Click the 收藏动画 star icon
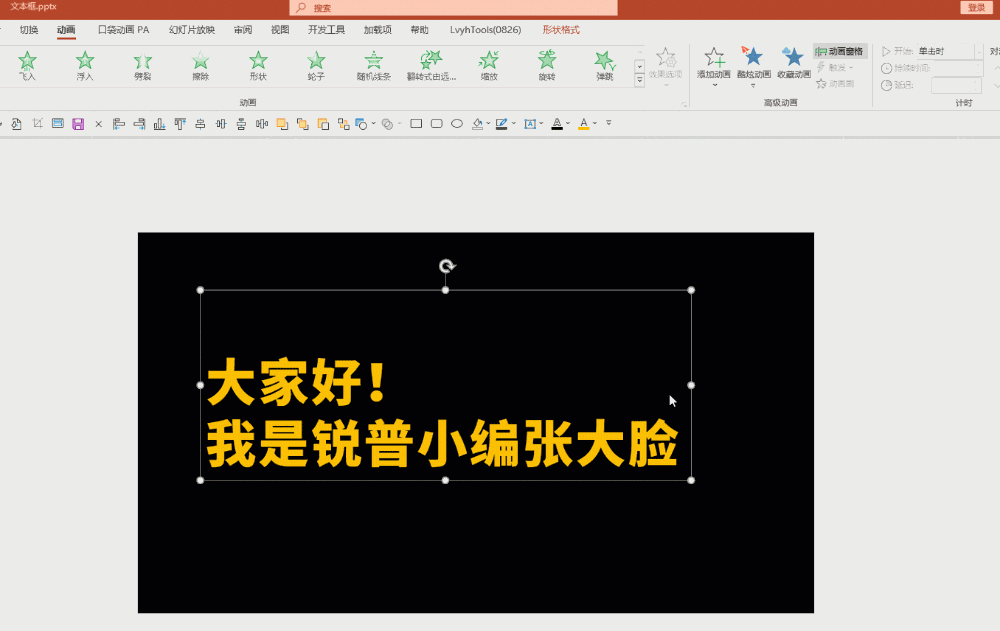 [x=793, y=57]
